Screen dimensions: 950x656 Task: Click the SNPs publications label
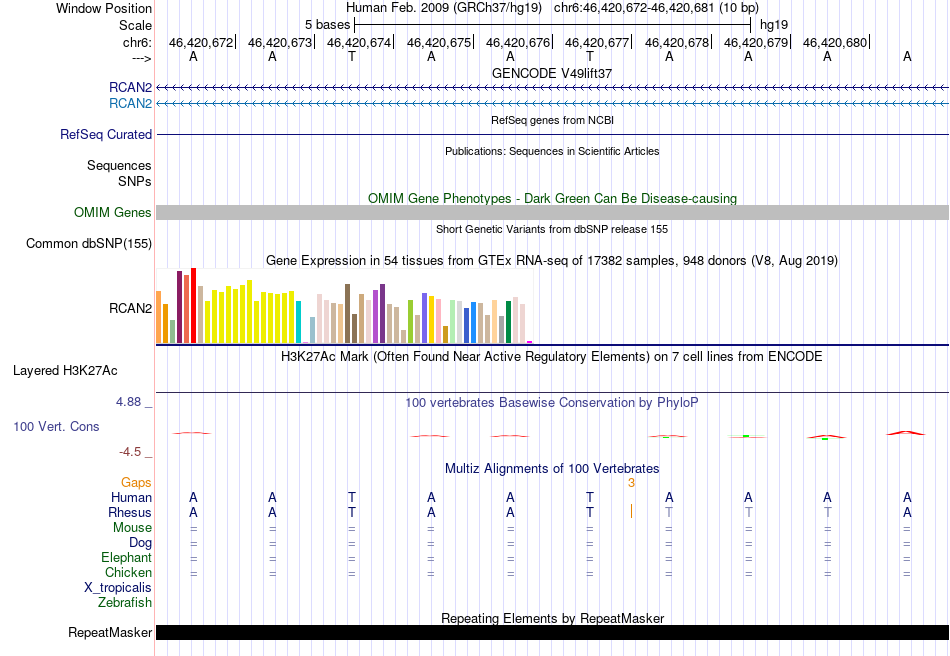[135, 181]
